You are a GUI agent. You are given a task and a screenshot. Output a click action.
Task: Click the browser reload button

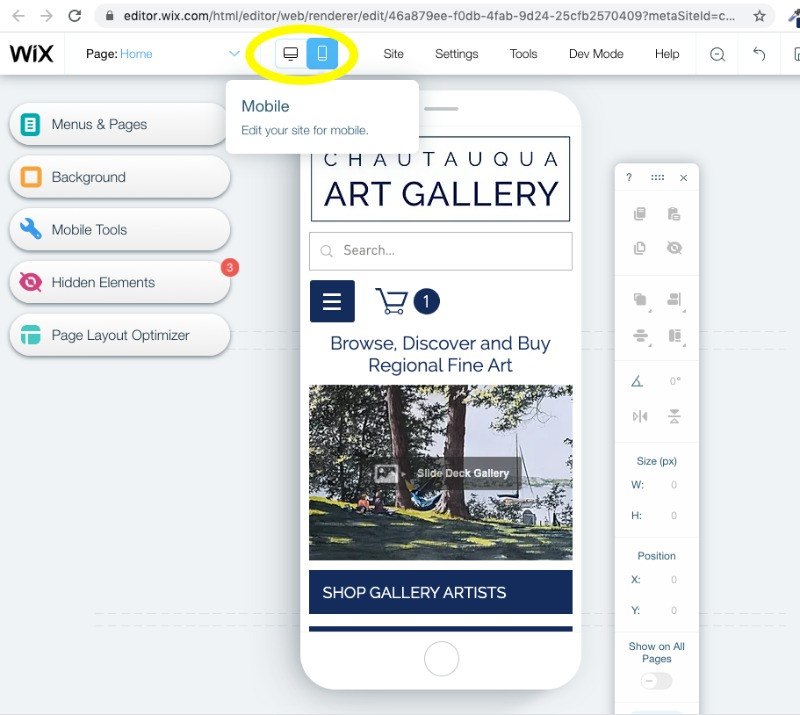(x=75, y=16)
